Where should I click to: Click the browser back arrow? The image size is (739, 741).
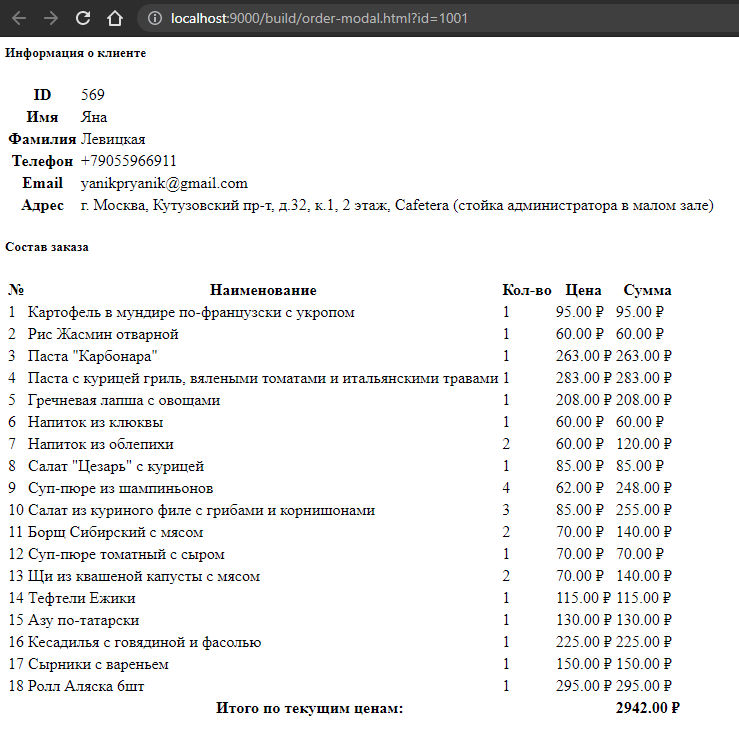click(19, 18)
